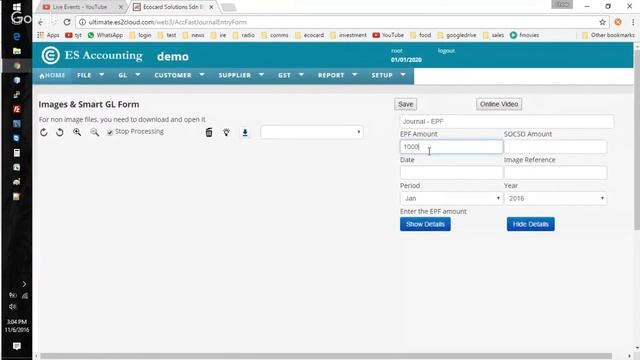Open the image file selection dropdown

[311, 132]
